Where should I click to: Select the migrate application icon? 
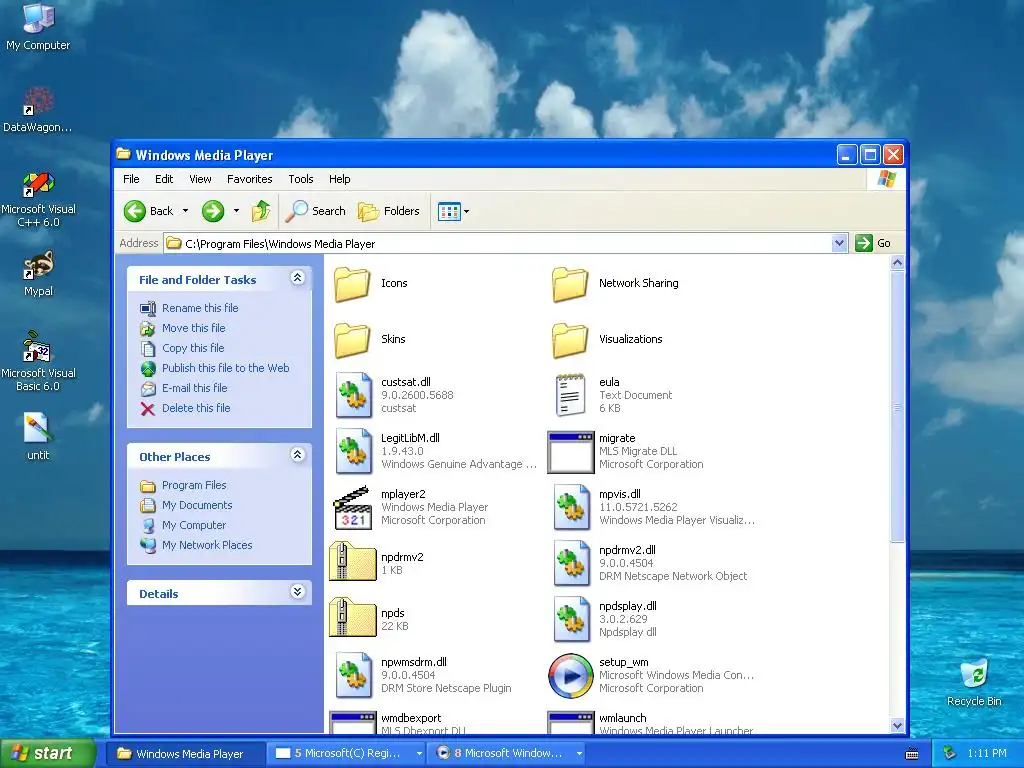(571, 451)
